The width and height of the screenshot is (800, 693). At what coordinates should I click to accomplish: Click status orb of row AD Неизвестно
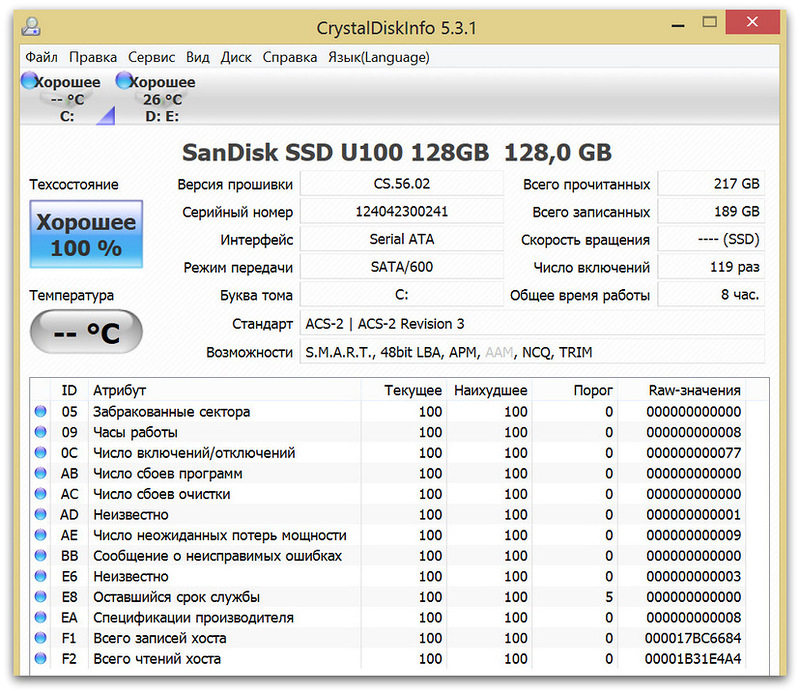click(x=40, y=514)
